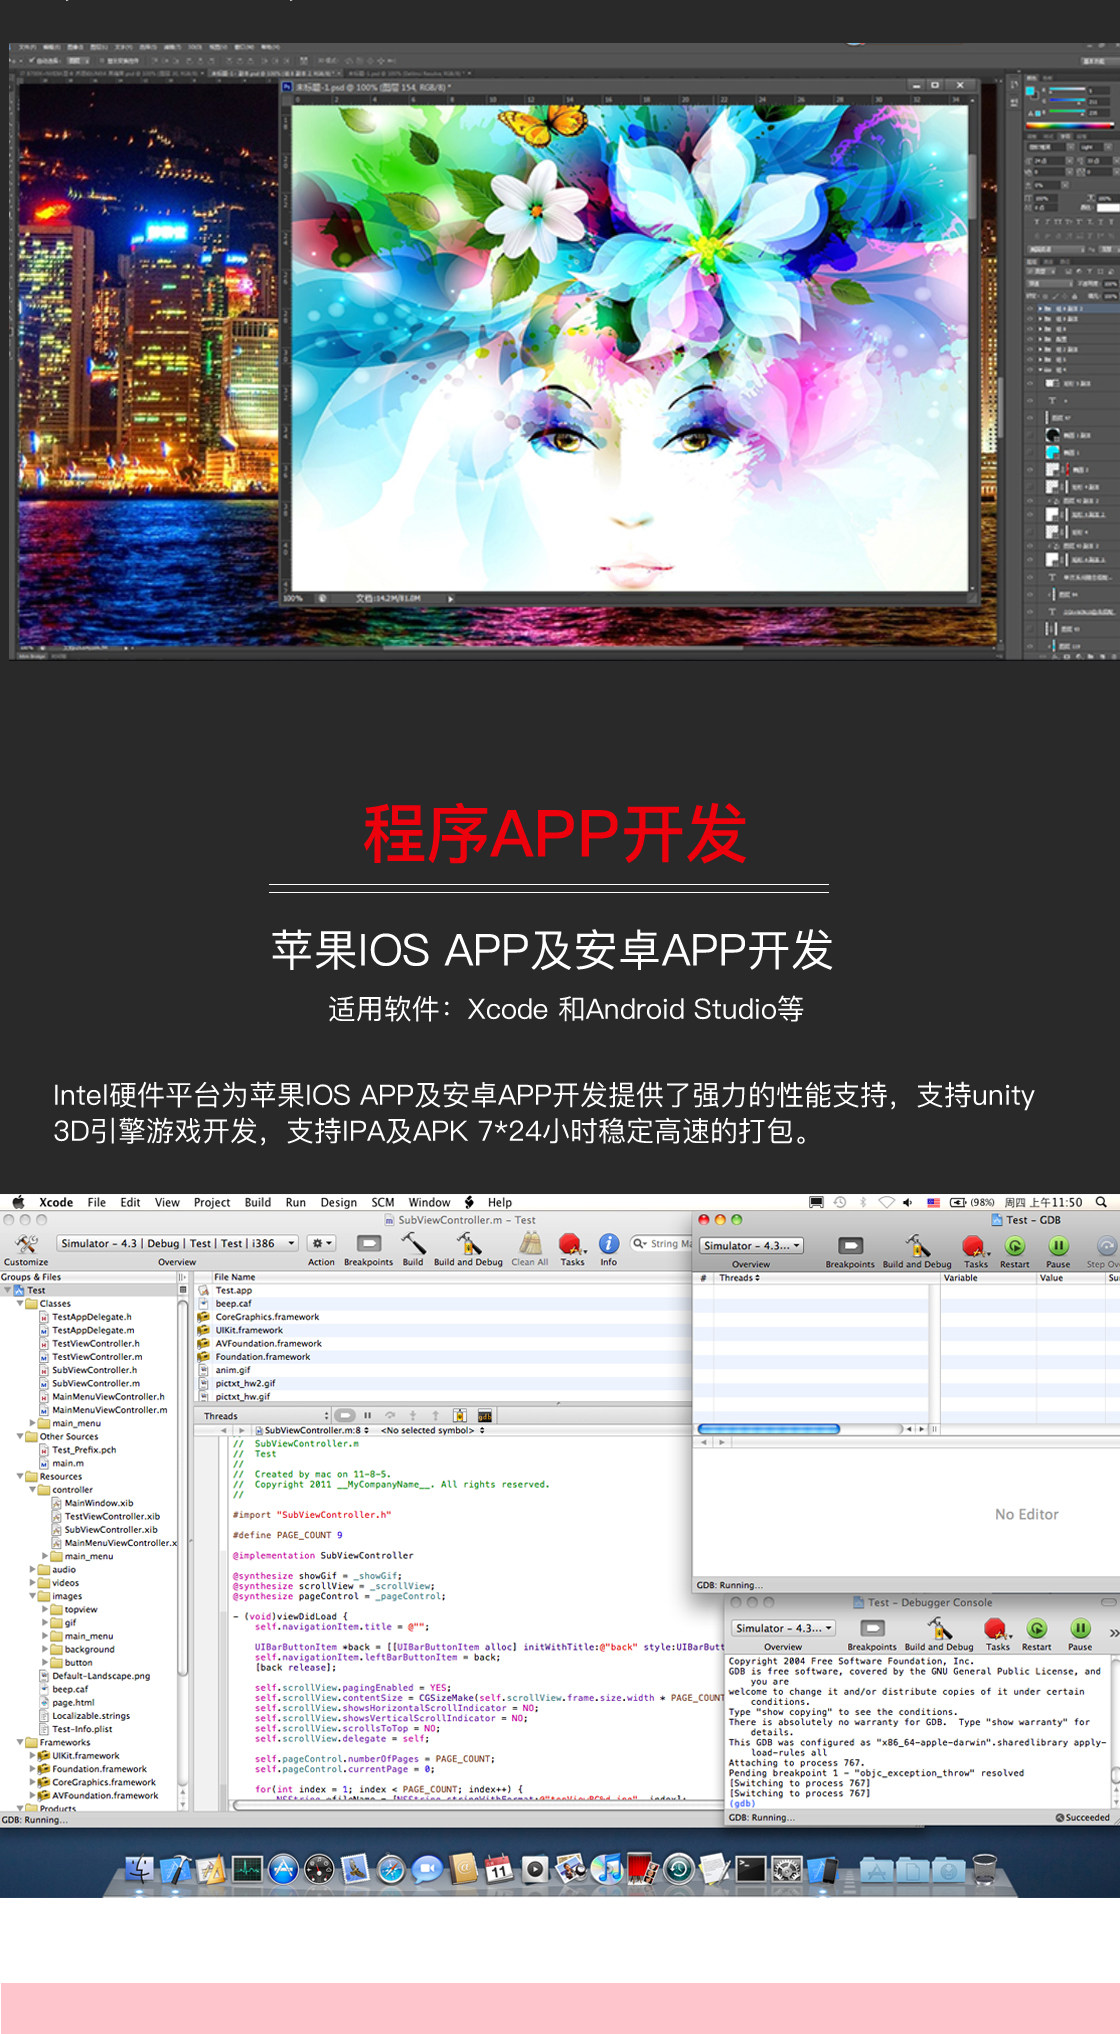This screenshot has width=1120, height=2034.
Task: Toggle Breakpoints in the Debugger Console window
Action: [x=873, y=1628]
